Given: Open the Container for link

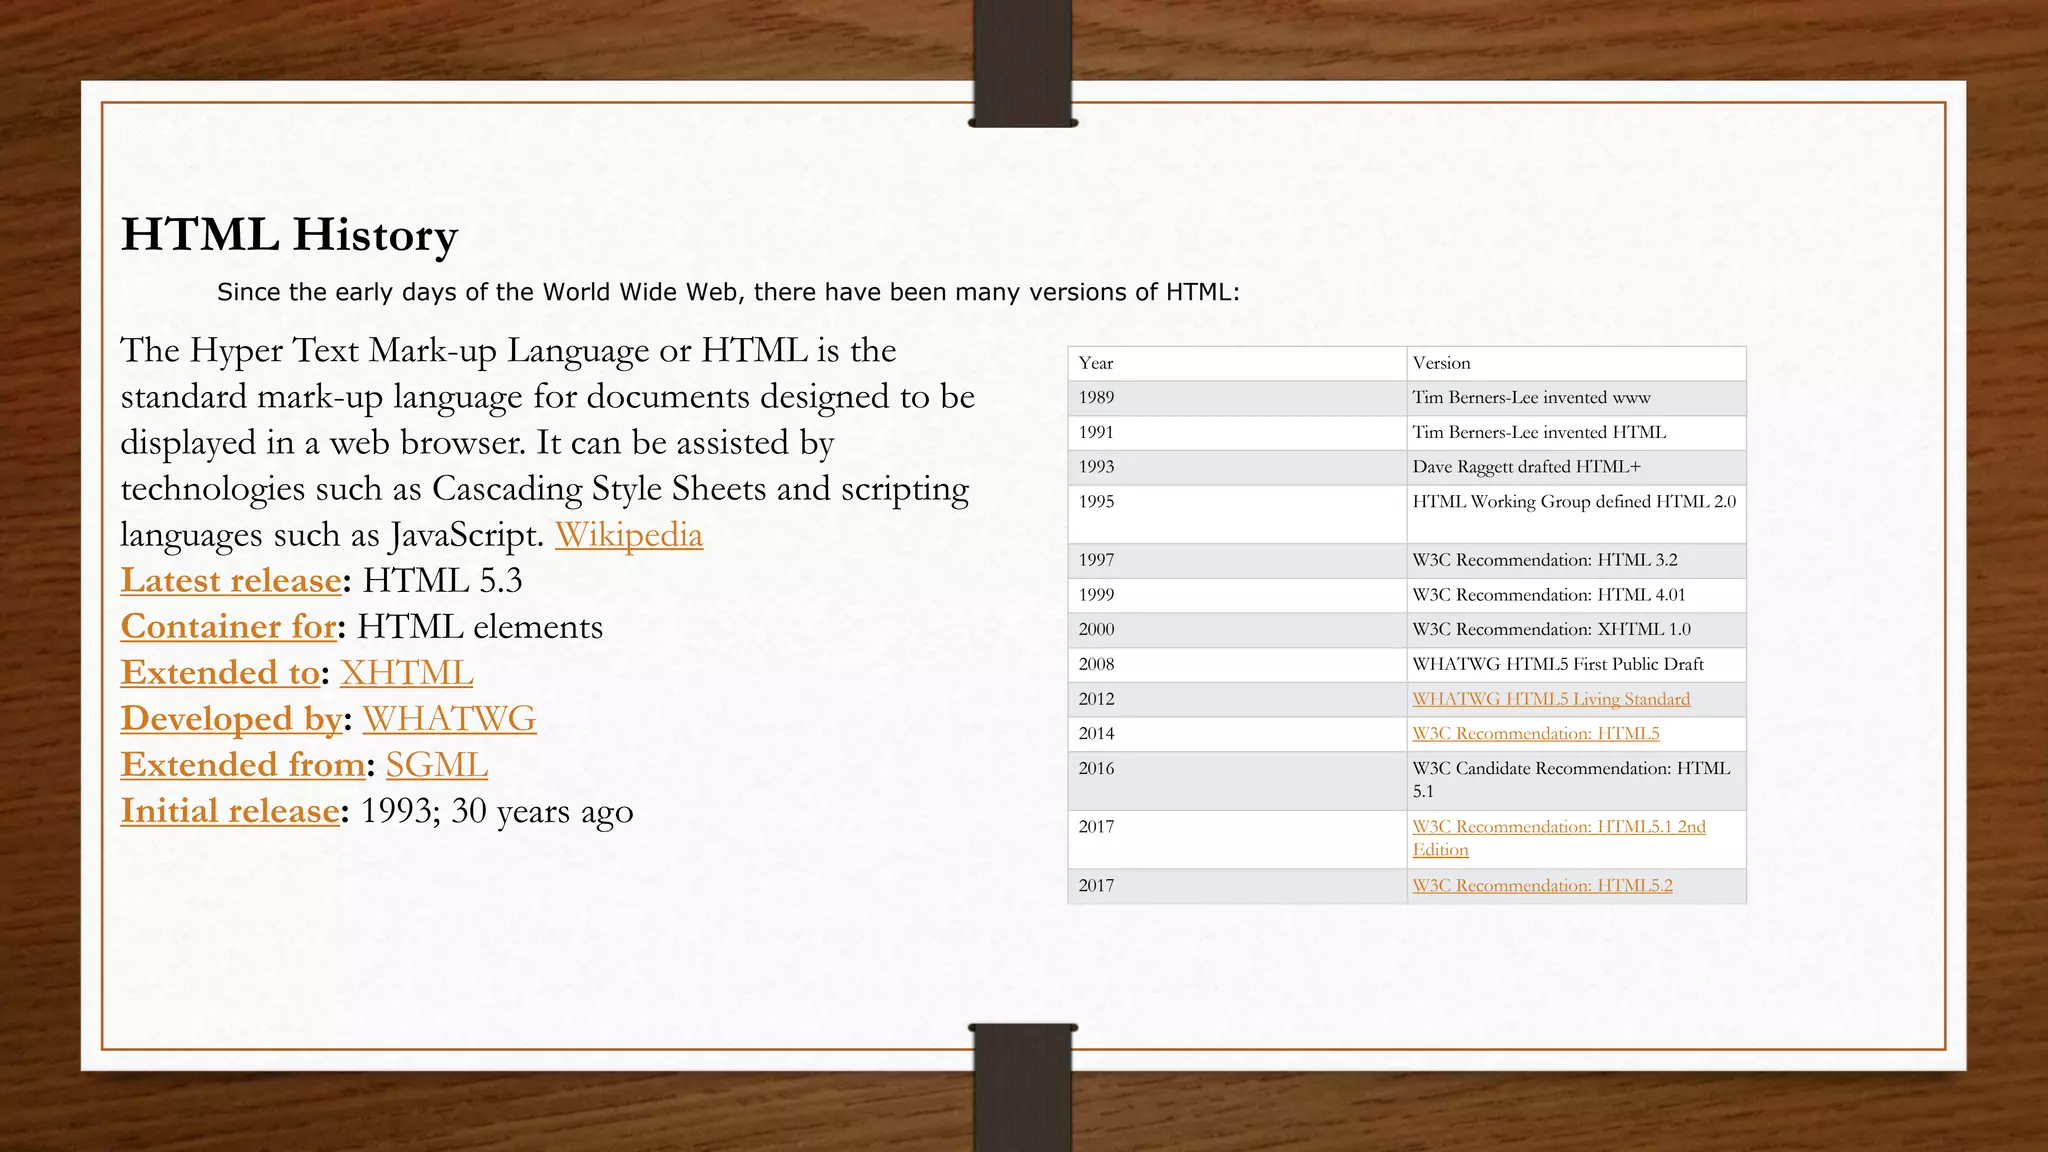Looking at the screenshot, I should pyautogui.click(x=229, y=627).
